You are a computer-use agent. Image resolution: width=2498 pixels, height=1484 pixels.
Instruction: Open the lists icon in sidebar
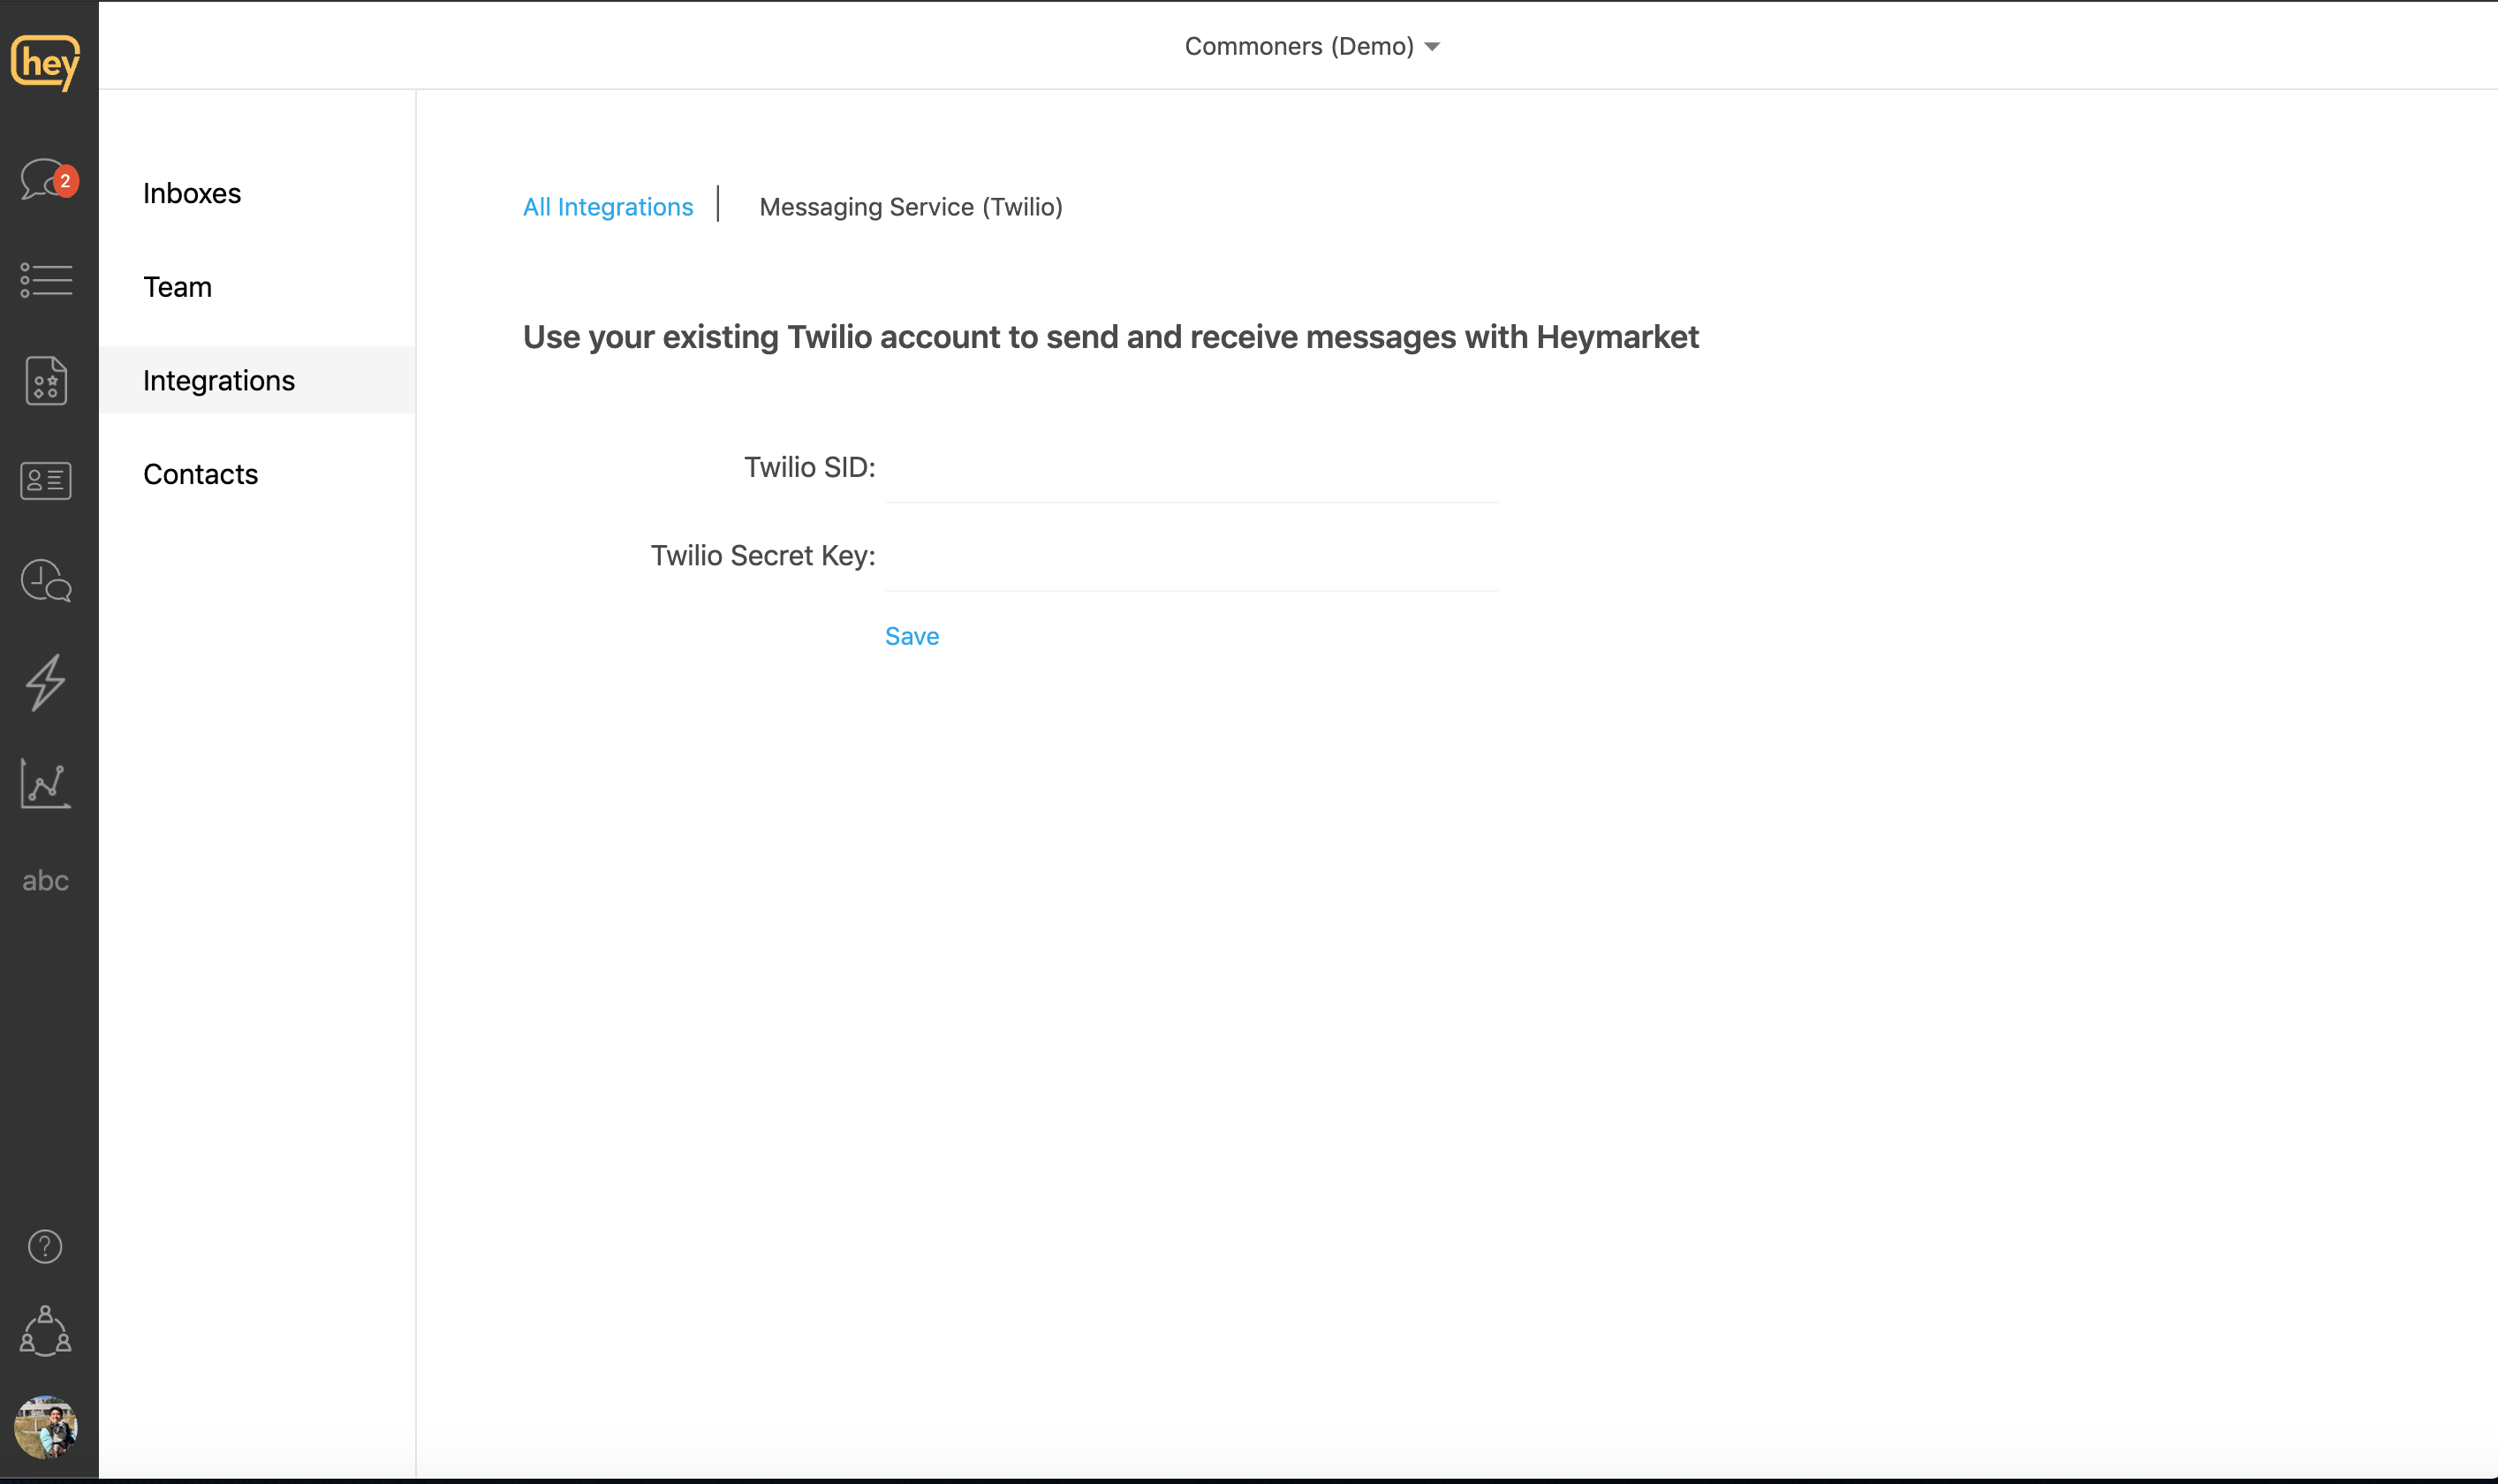(x=46, y=280)
